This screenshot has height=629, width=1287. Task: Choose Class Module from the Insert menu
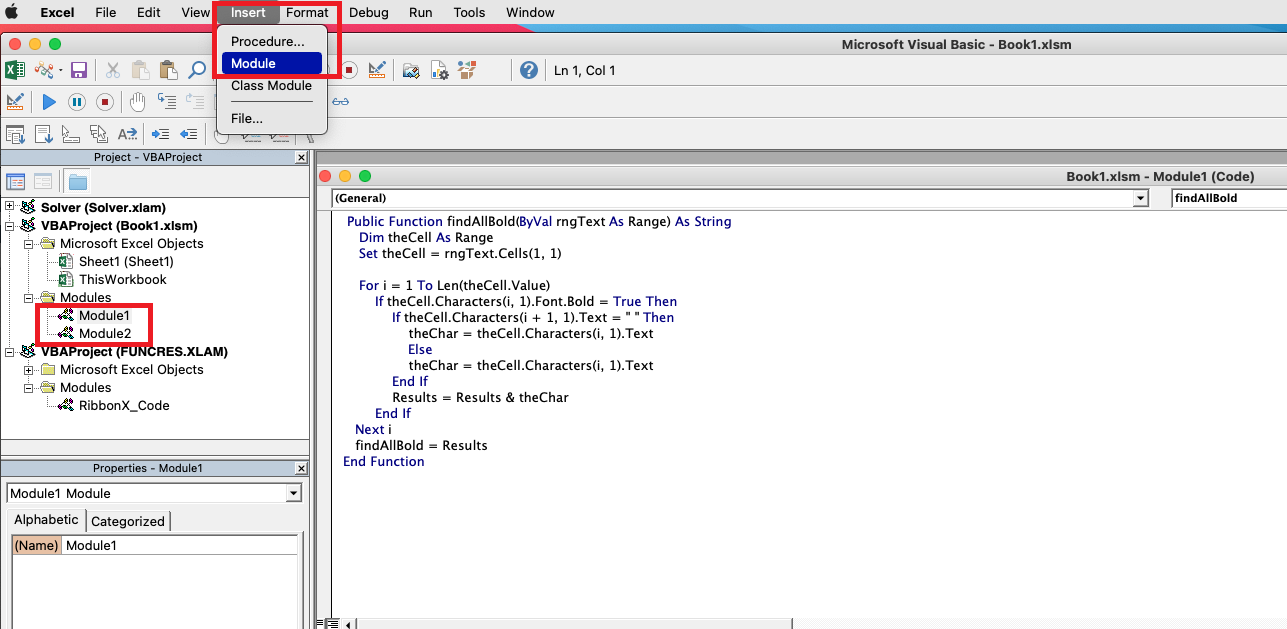click(x=270, y=85)
